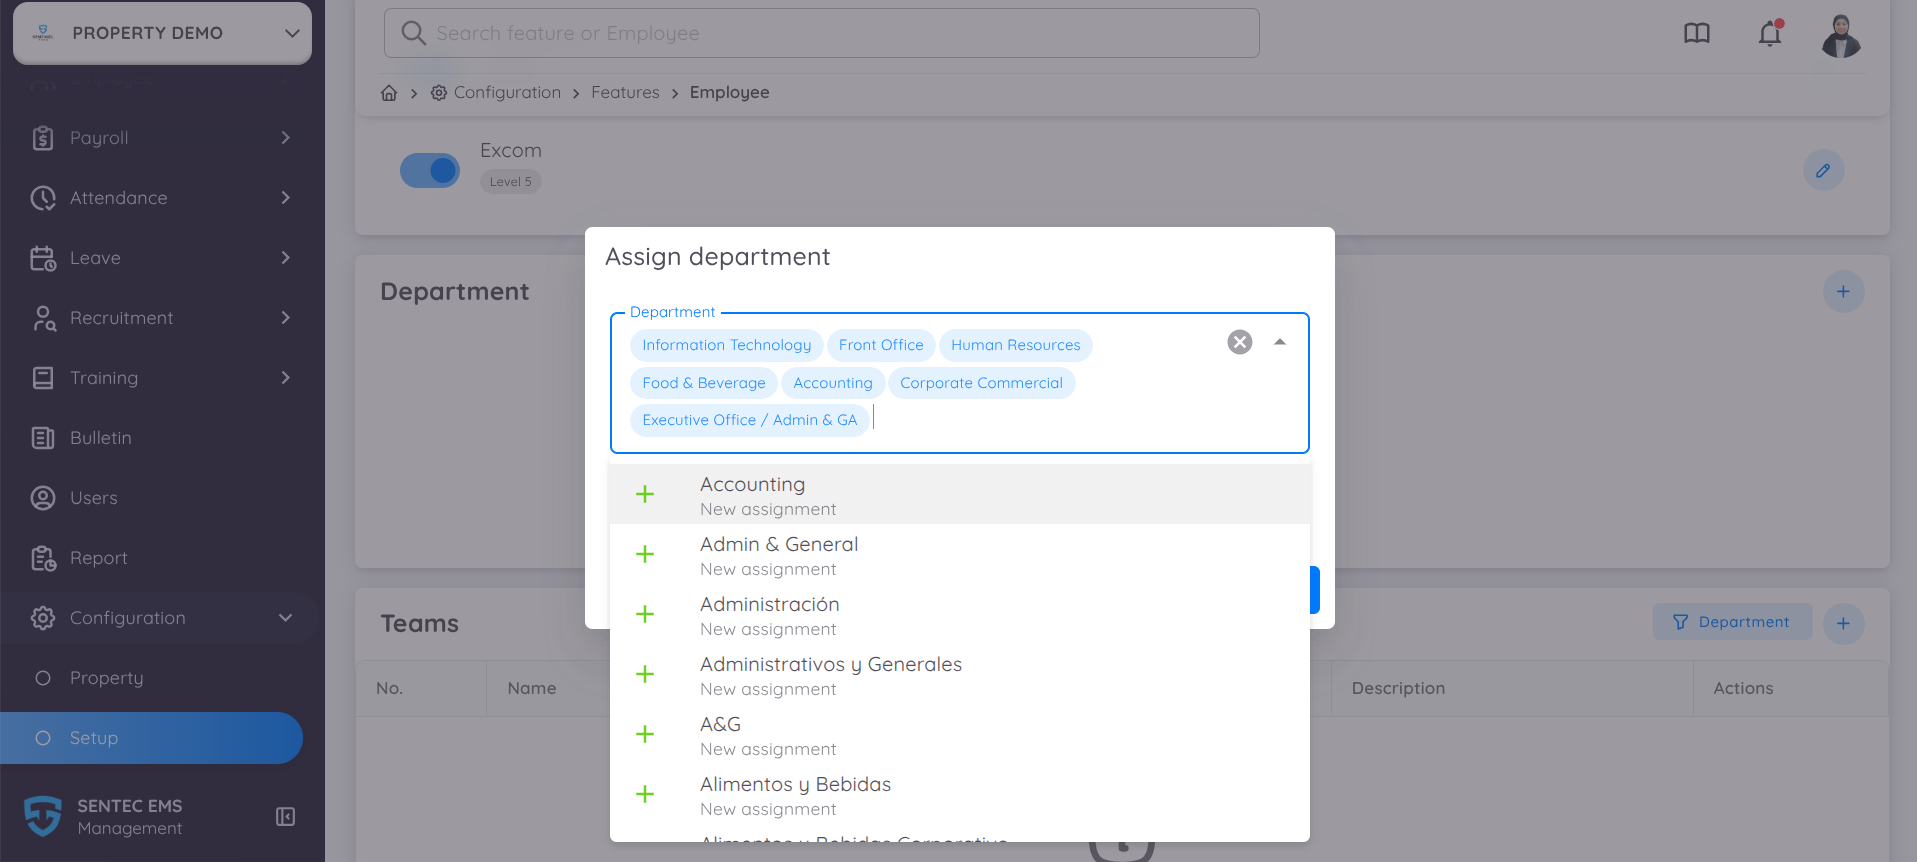Viewport: 1917px width, 862px height.
Task: Click the Report clipboard icon
Action: click(43, 557)
